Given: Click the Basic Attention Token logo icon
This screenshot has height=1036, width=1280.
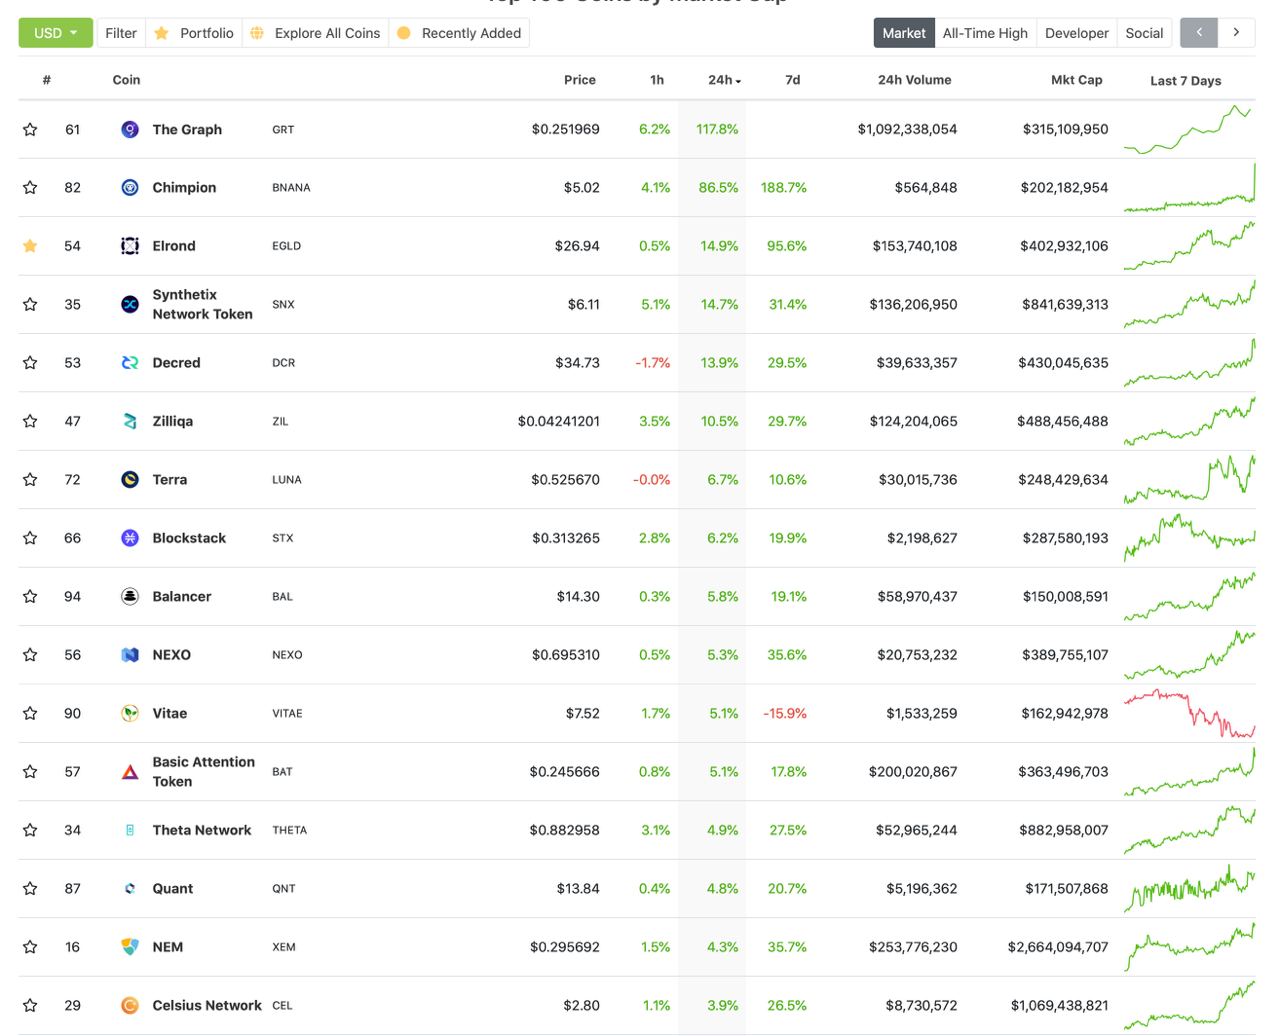Looking at the screenshot, I should click(130, 772).
